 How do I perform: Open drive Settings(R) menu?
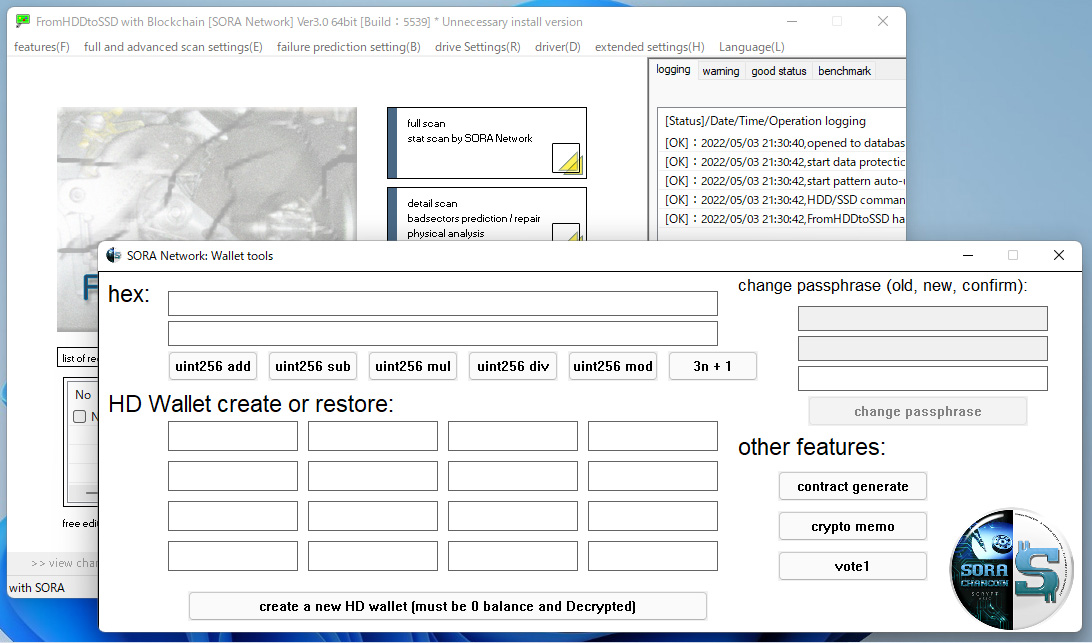click(478, 47)
